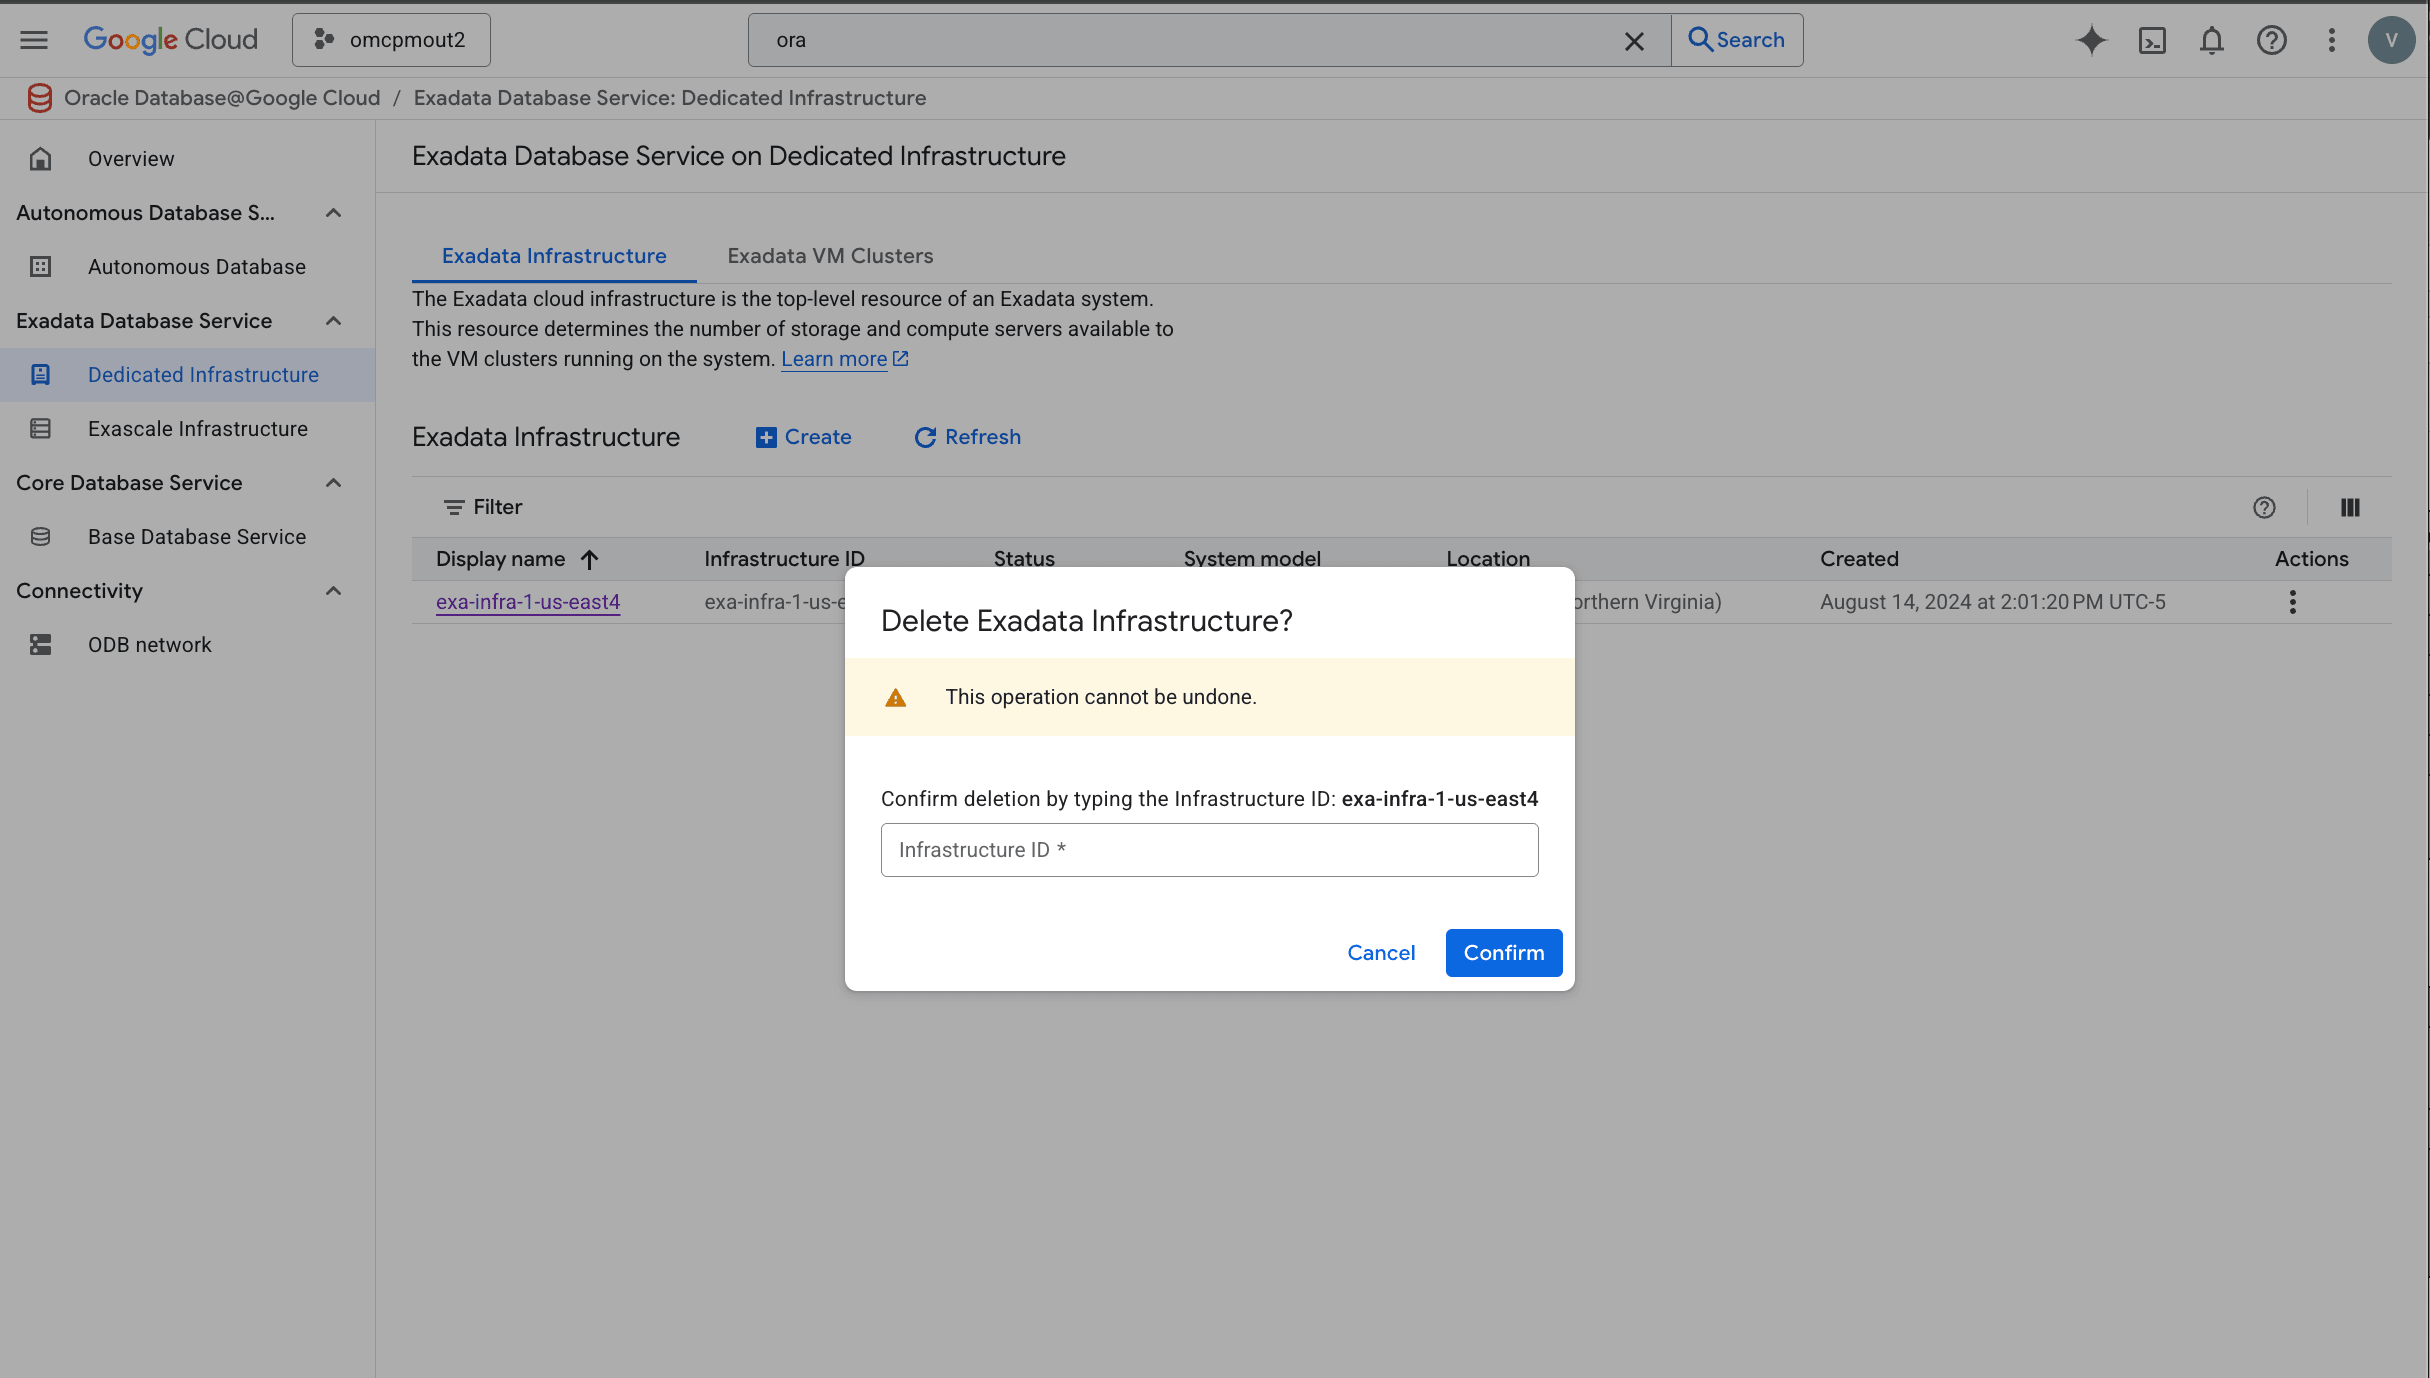Open column display options icon
The height and width of the screenshot is (1378, 2430).
click(2350, 508)
